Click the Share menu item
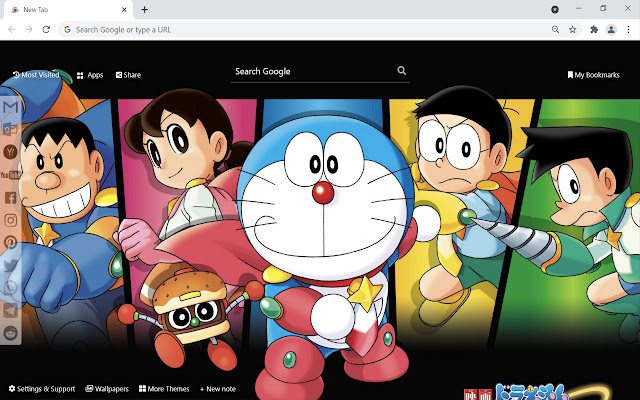The image size is (640, 400). click(128, 75)
